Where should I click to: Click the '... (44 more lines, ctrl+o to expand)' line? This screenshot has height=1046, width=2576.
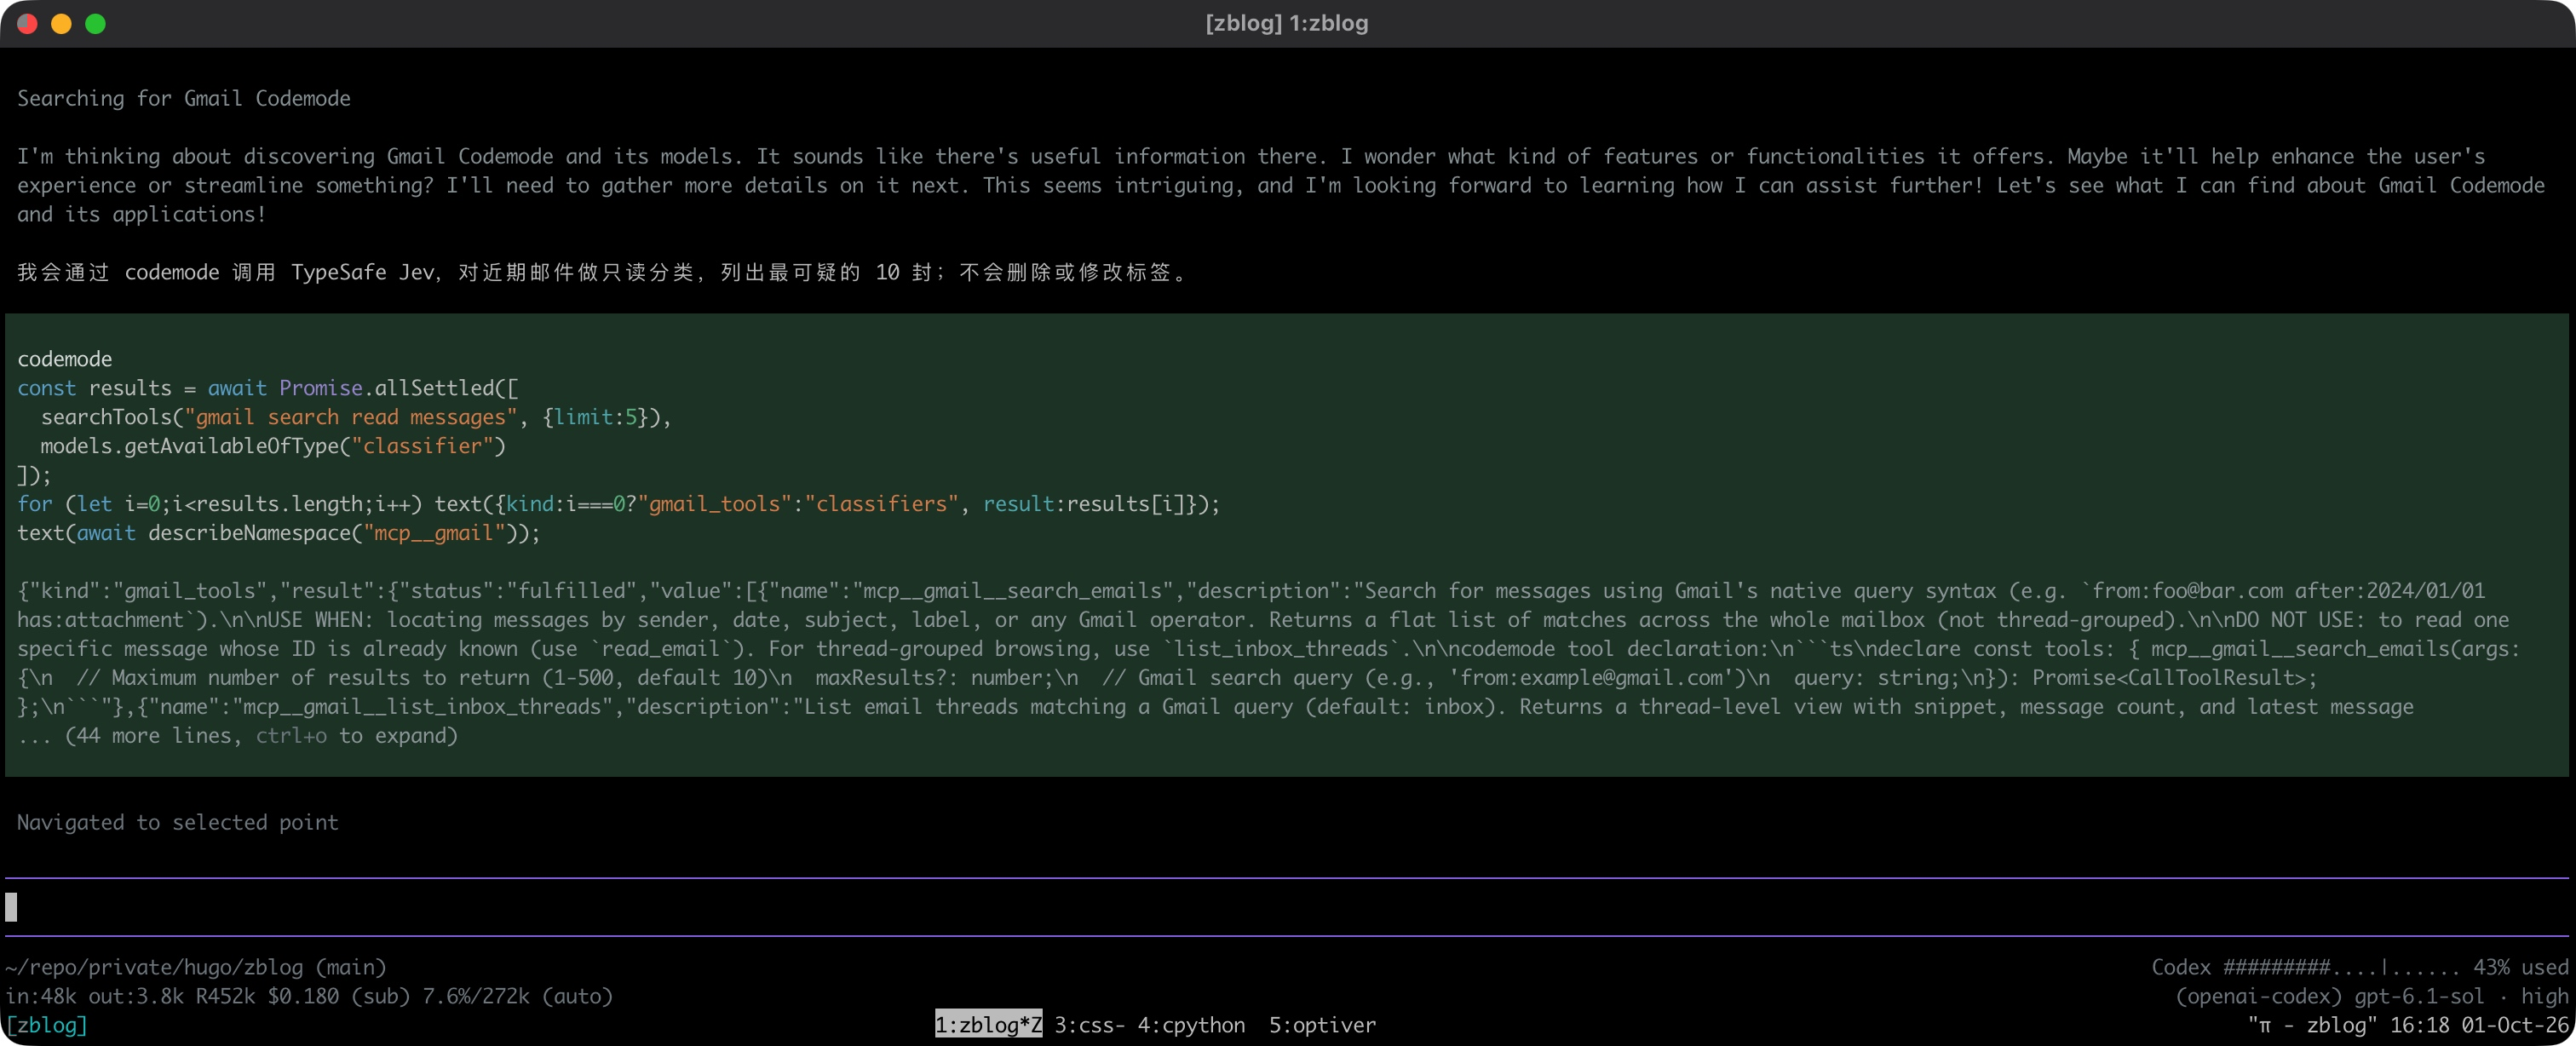point(237,735)
